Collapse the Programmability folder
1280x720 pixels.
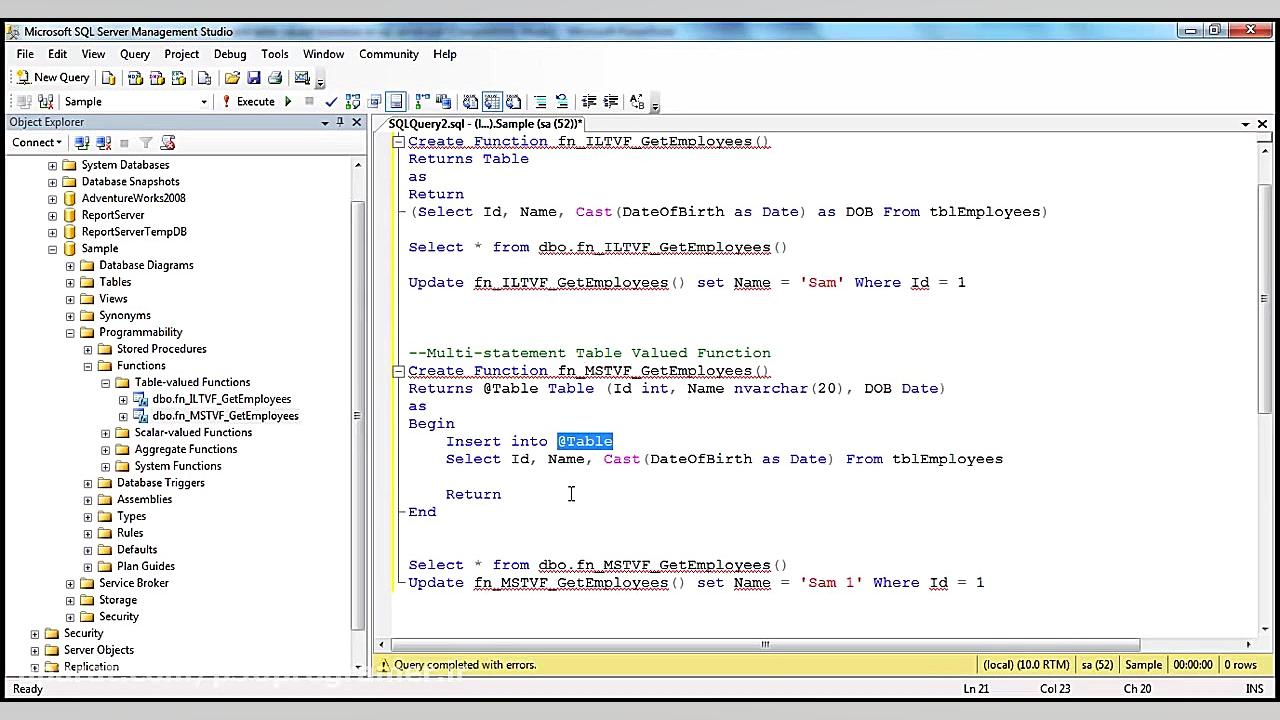[x=70, y=332]
